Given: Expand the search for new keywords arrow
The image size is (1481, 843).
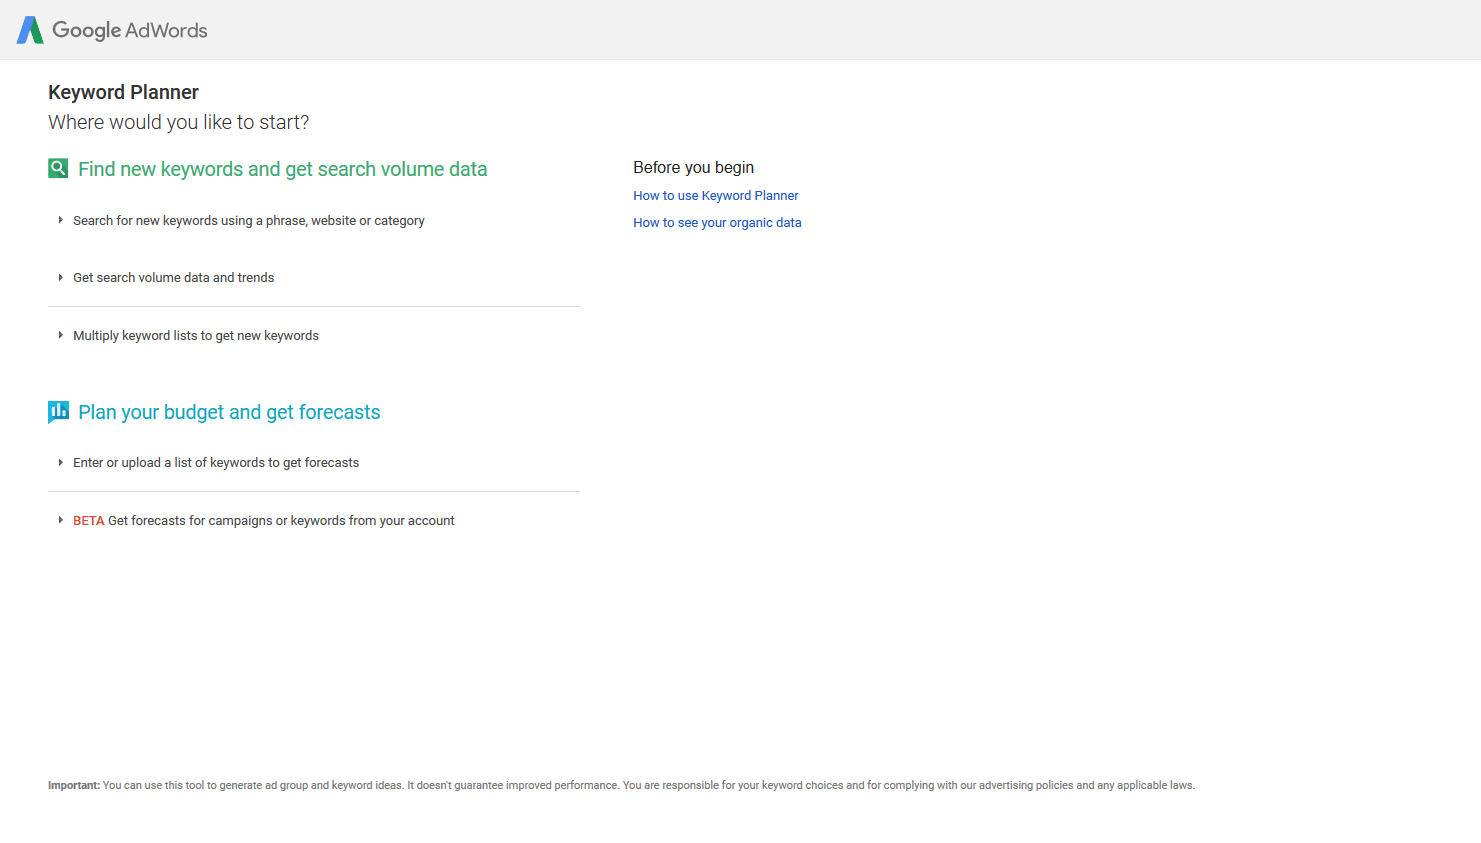Looking at the screenshot, I should point(60,220).
